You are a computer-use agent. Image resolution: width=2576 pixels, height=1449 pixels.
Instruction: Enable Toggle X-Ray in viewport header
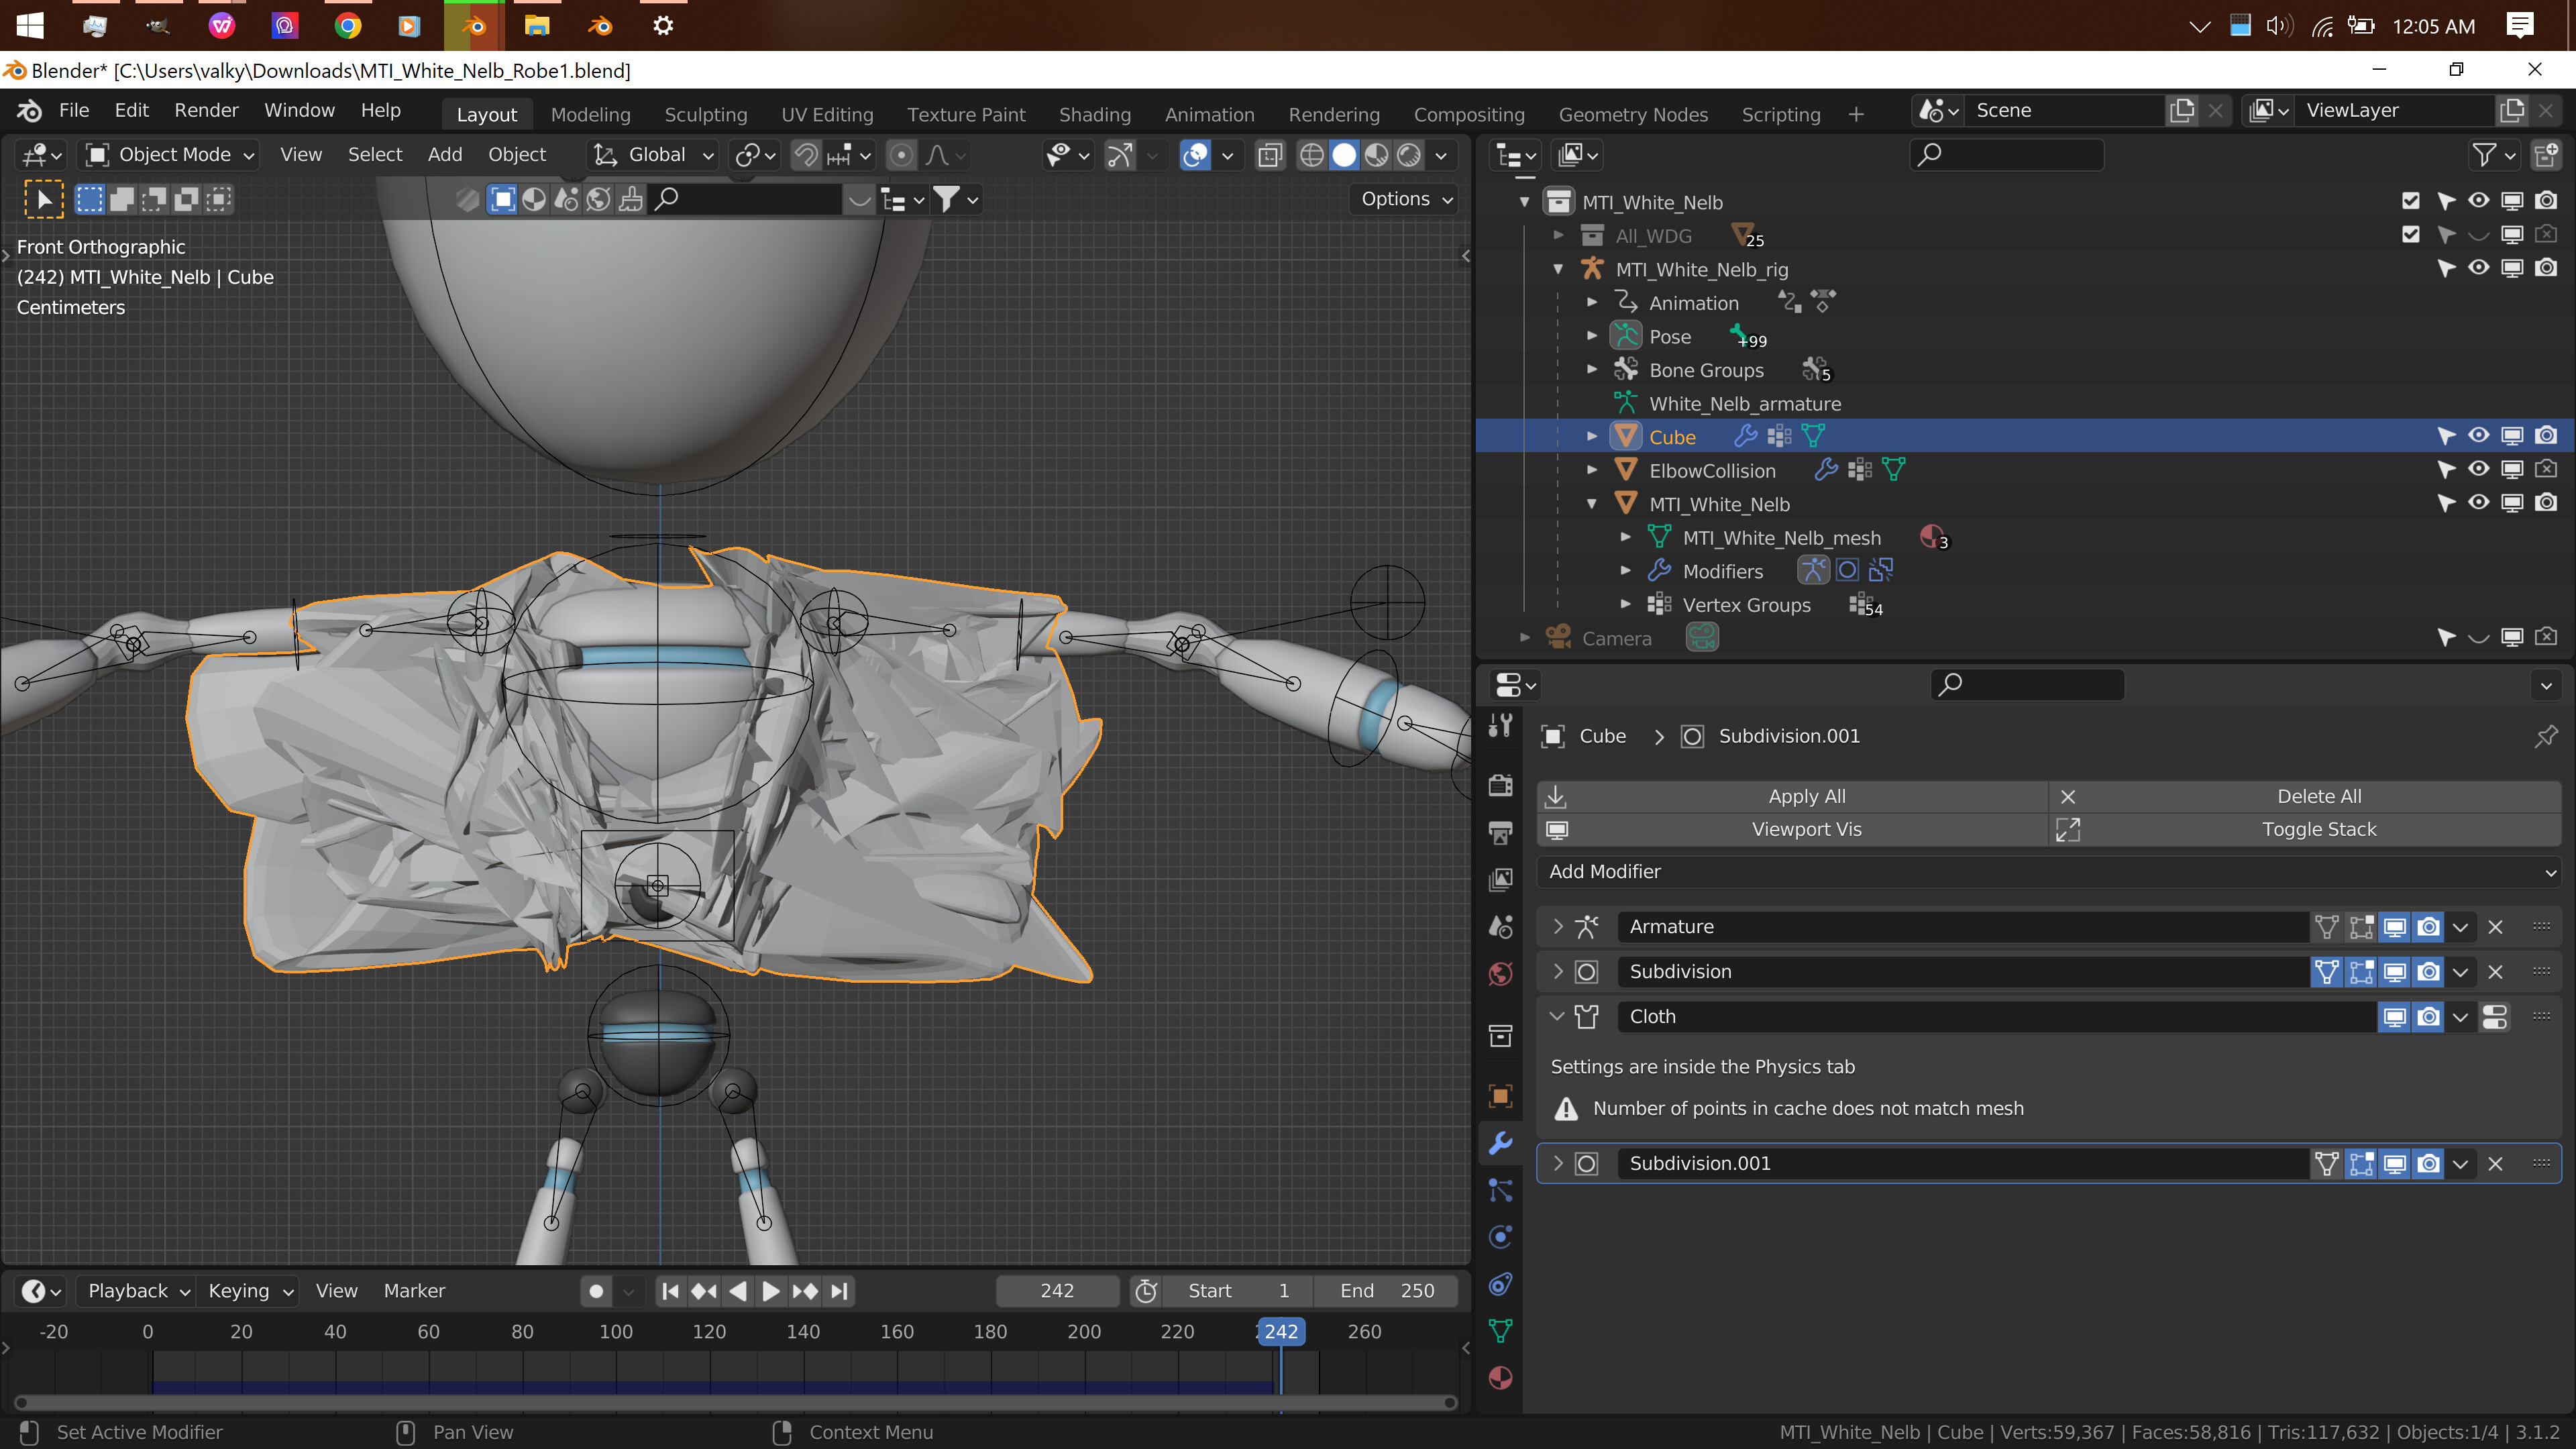(x=1270, y=155)
